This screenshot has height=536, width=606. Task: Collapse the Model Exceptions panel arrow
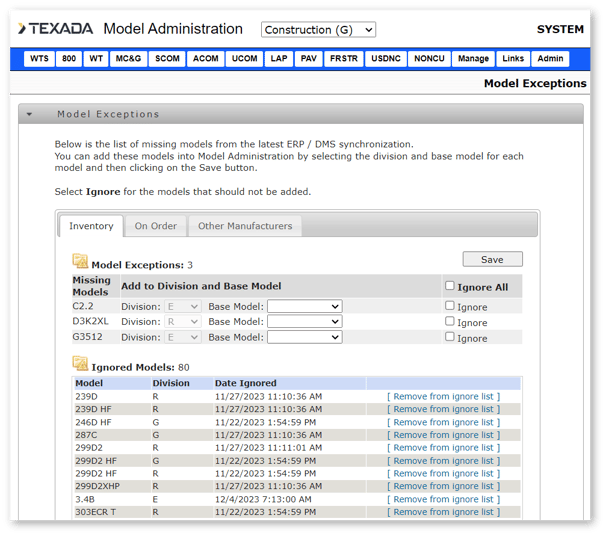30,115
